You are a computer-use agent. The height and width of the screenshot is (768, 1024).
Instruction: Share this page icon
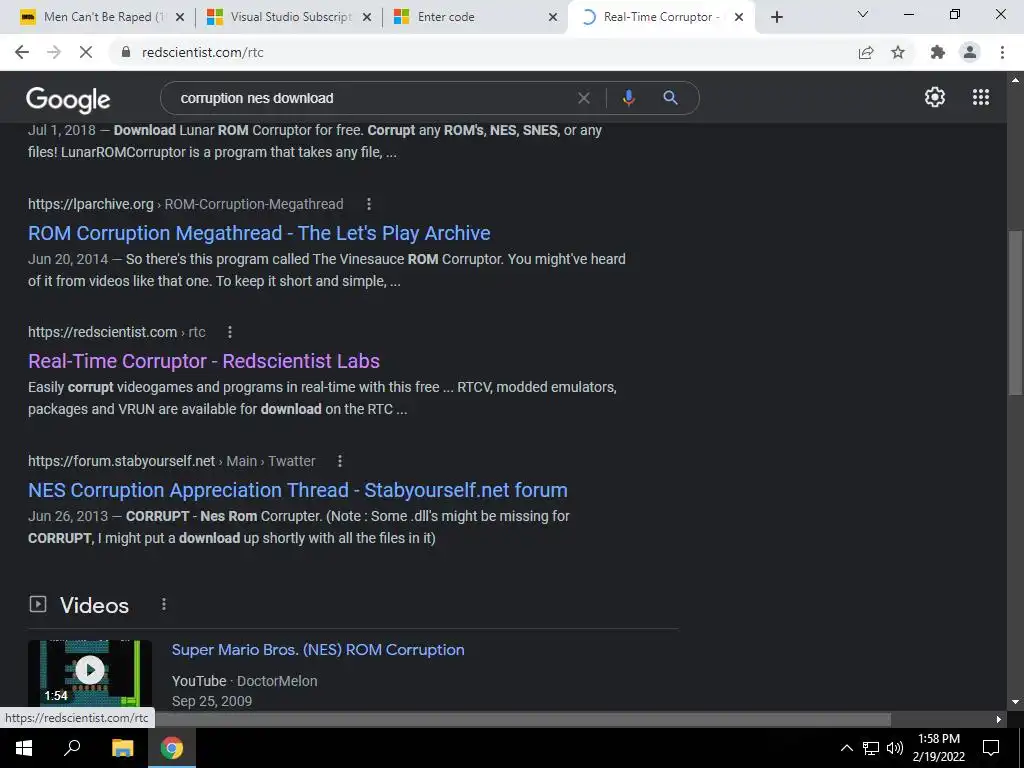pyautogui.click(x=866, y=52)
